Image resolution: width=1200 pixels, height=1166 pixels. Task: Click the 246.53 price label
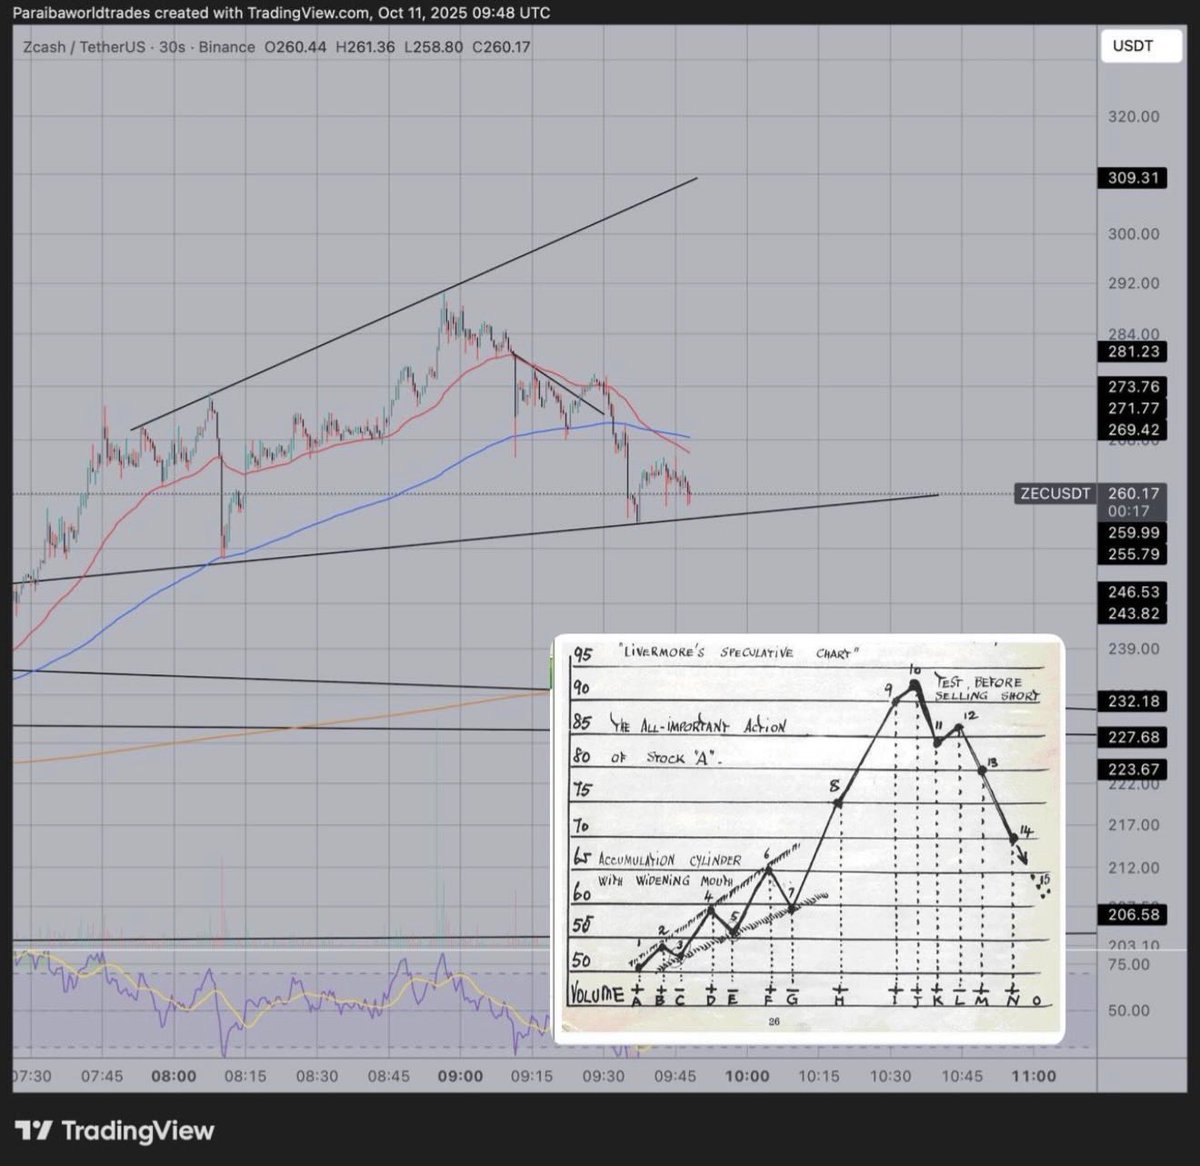pos(1133,592)
